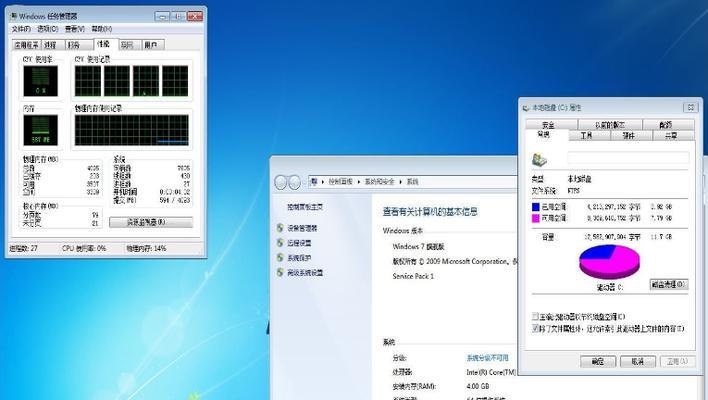708x400 pixels.
Task: Click the back arrow in System window
Action: [280, 182]
